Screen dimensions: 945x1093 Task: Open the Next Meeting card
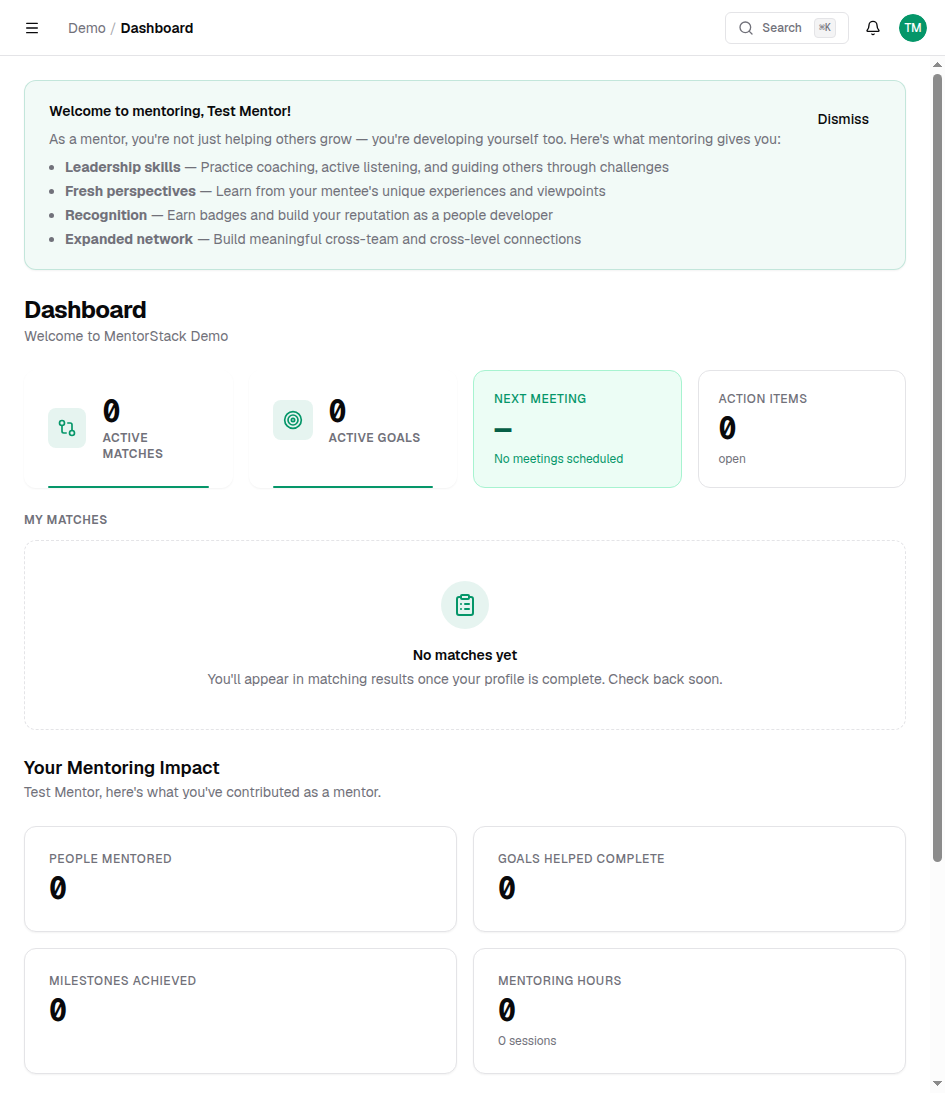click(577, 428)
